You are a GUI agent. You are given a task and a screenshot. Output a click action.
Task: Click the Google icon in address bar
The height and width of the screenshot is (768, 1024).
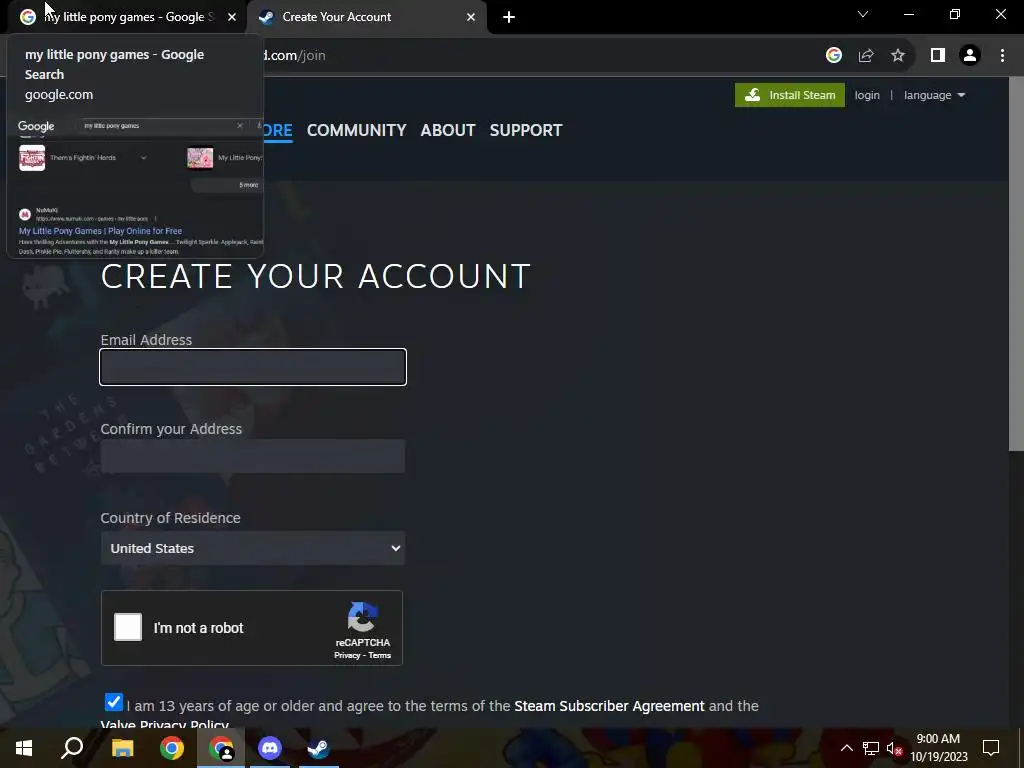pos(833,56)
